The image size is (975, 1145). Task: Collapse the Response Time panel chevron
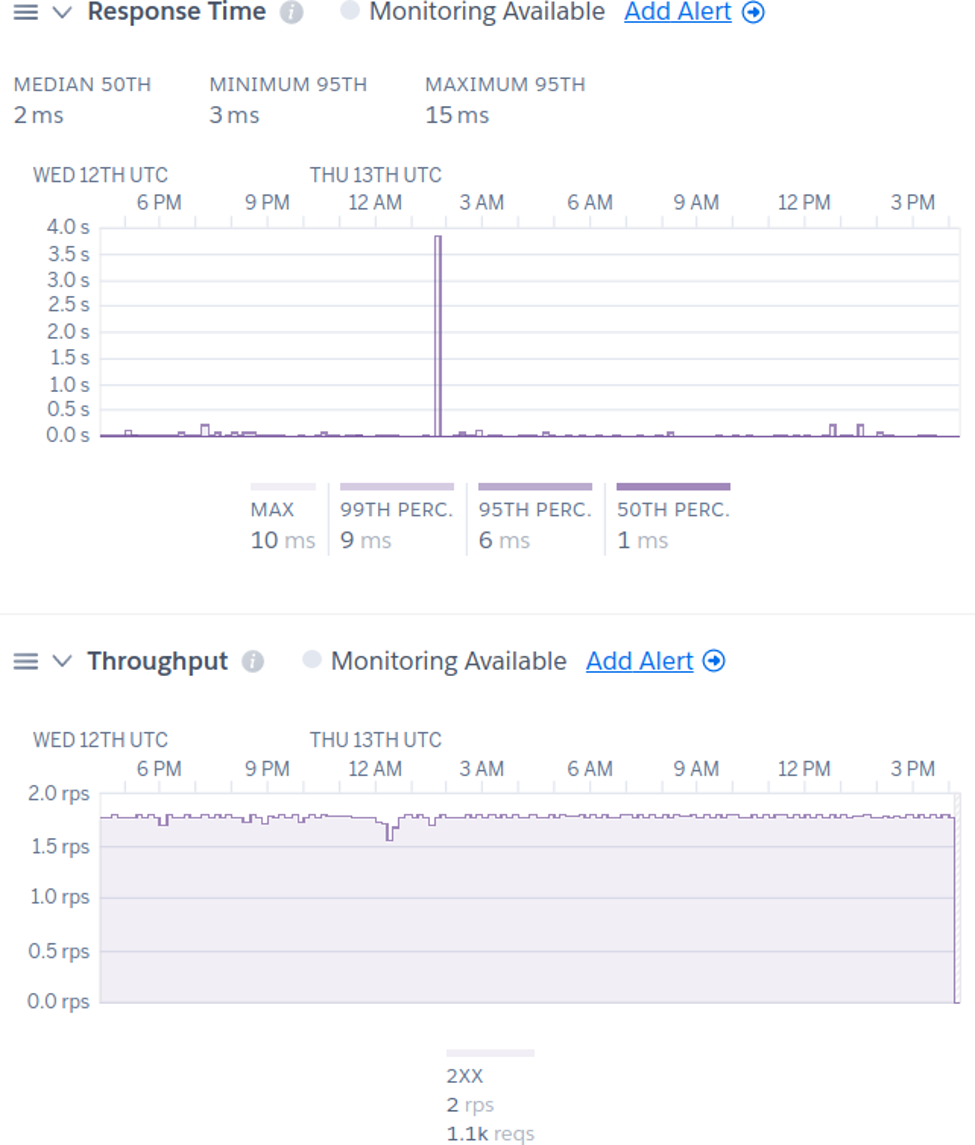[x=62, y=13]
